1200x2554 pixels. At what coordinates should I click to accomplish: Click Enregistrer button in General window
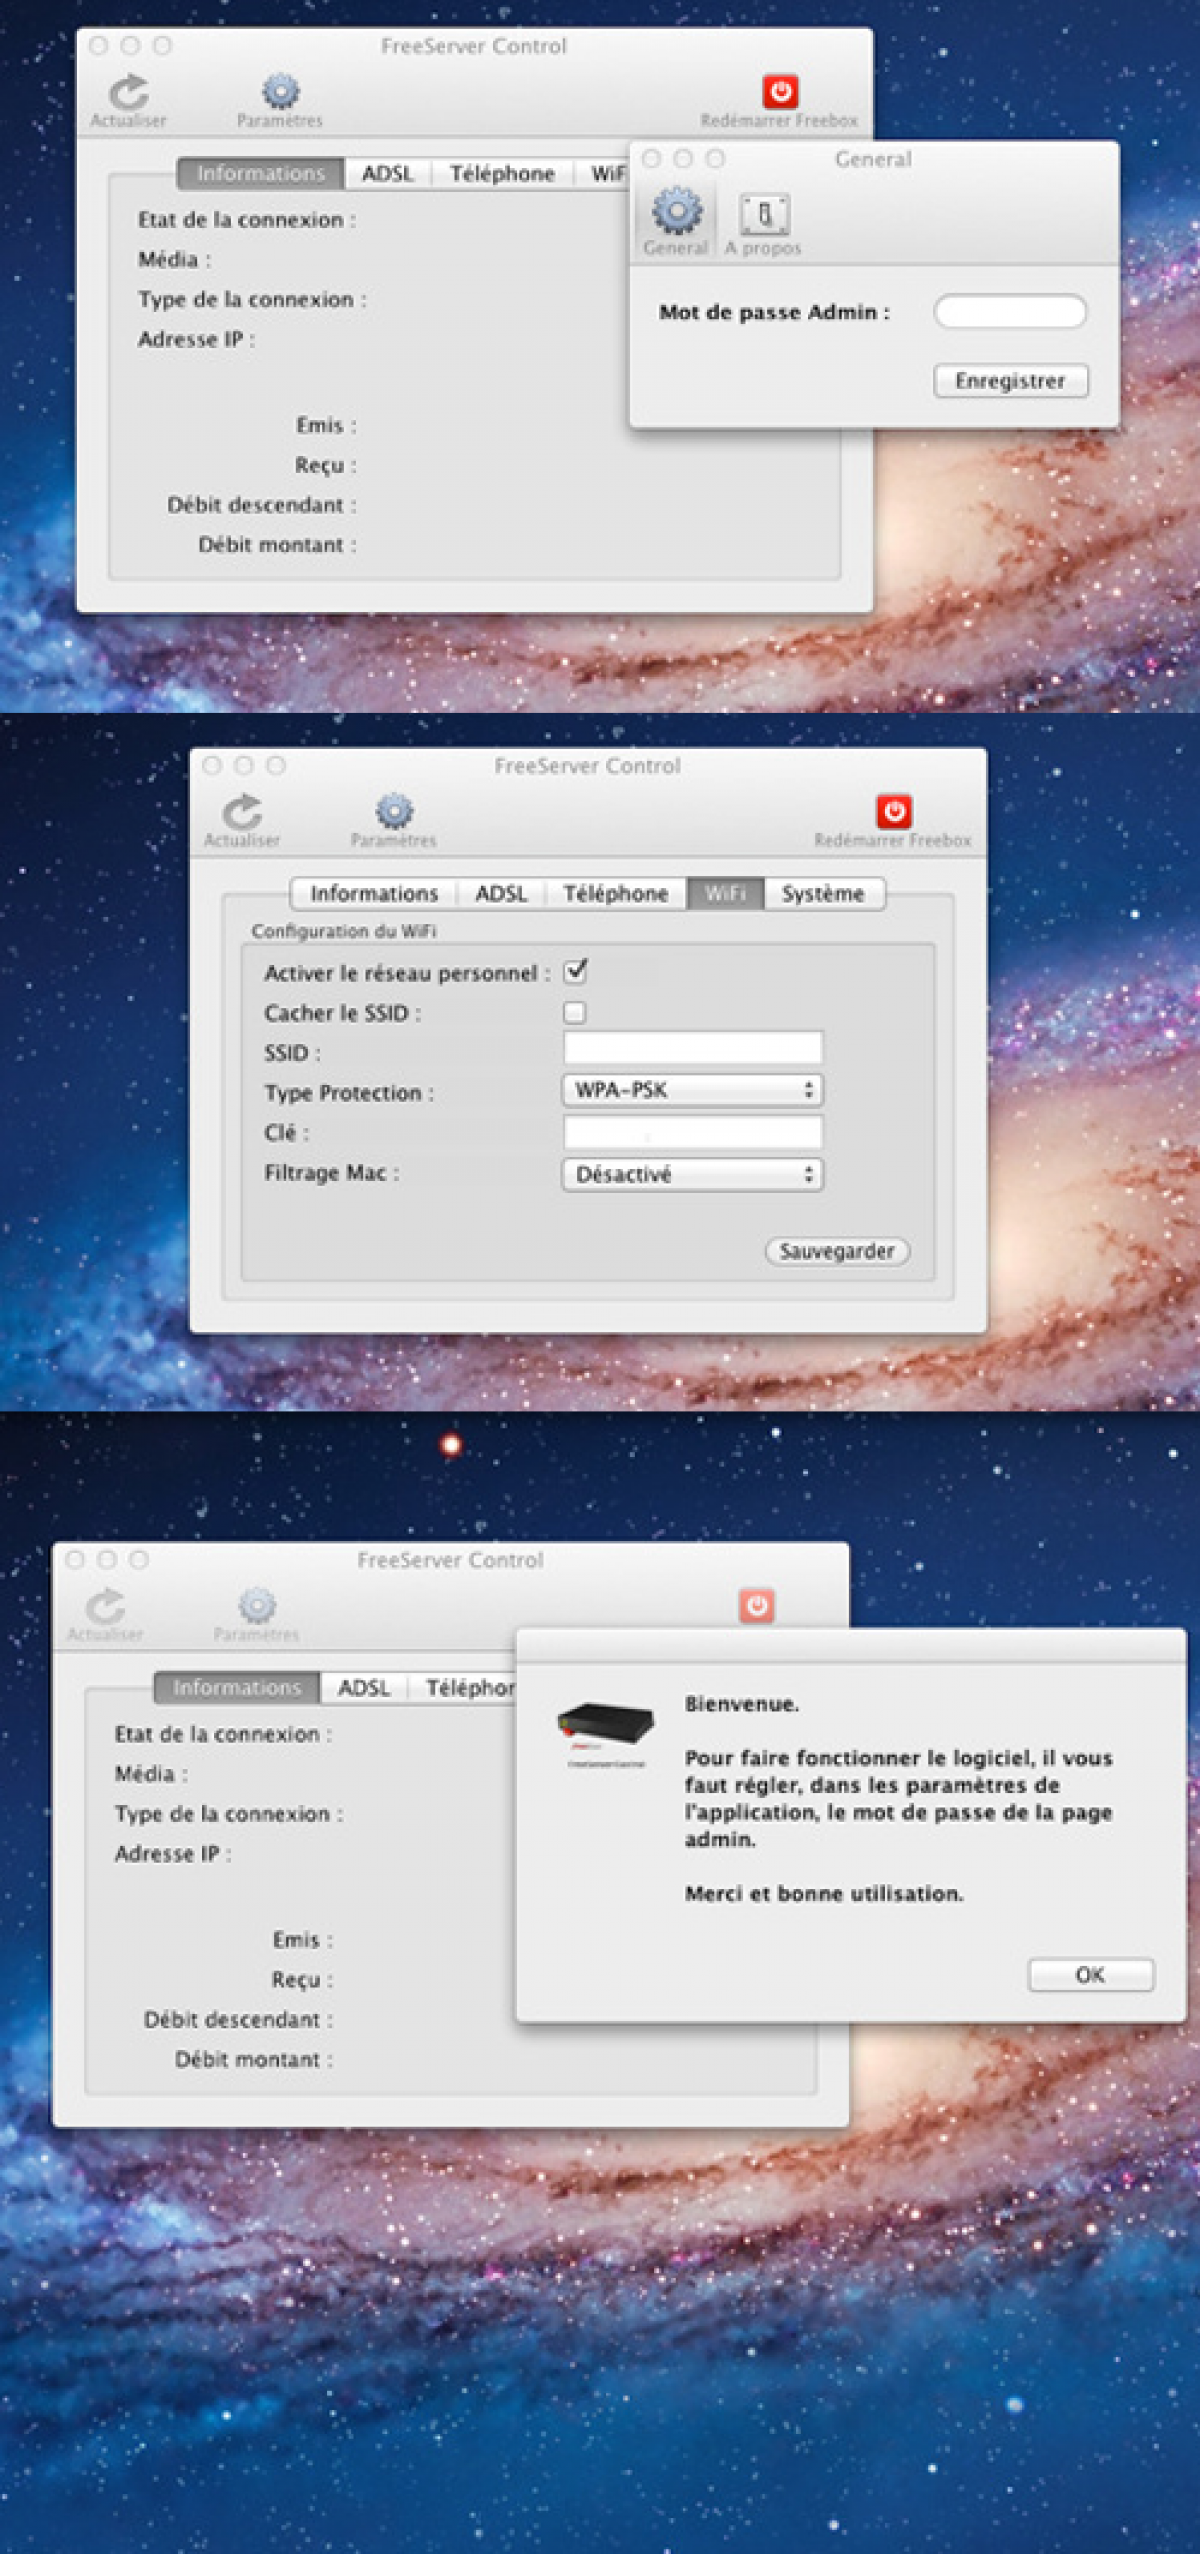tap(1011, 380)
